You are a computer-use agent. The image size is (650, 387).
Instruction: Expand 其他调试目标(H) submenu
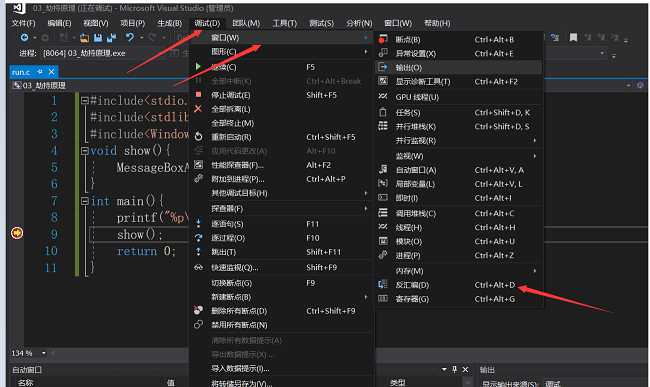(x=281, y=193)
